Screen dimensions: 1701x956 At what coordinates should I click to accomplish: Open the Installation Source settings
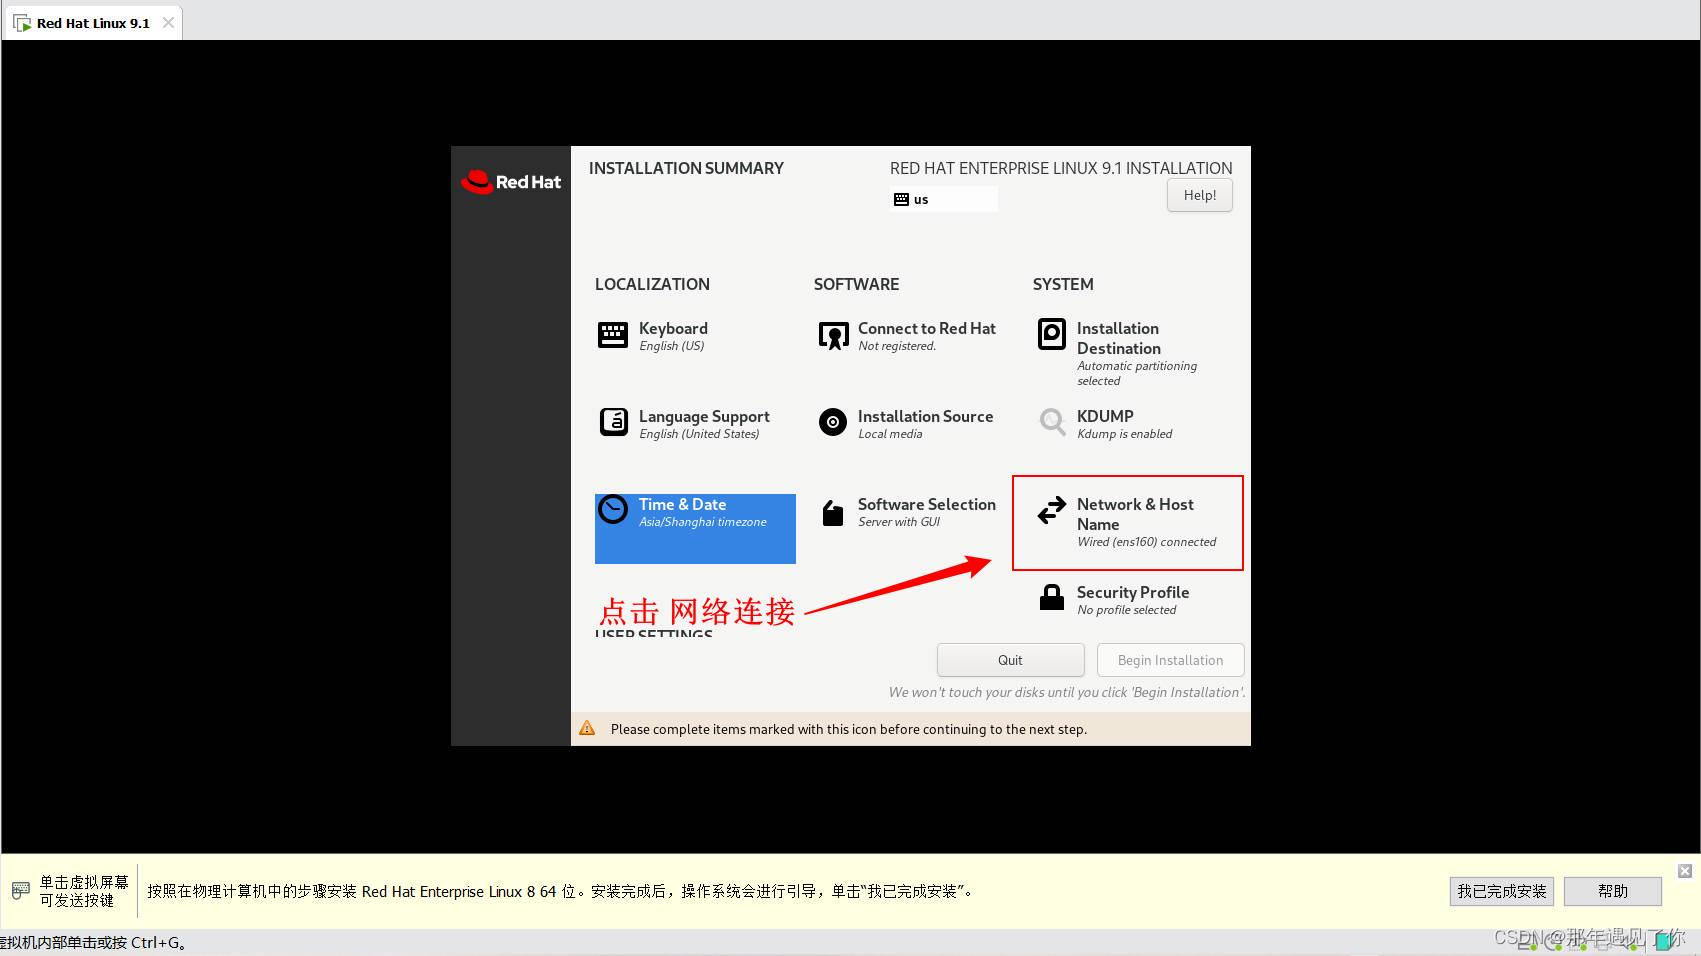click(924, 424)
